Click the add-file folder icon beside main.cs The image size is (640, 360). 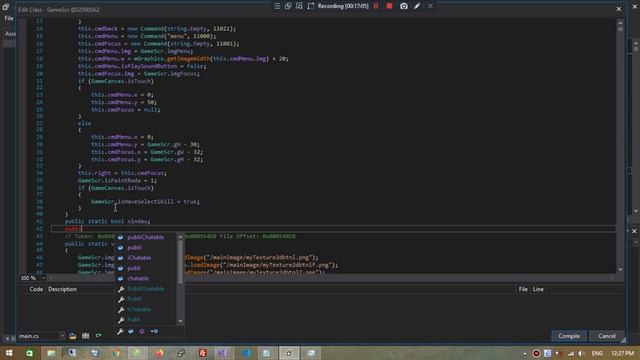(73, 336)
